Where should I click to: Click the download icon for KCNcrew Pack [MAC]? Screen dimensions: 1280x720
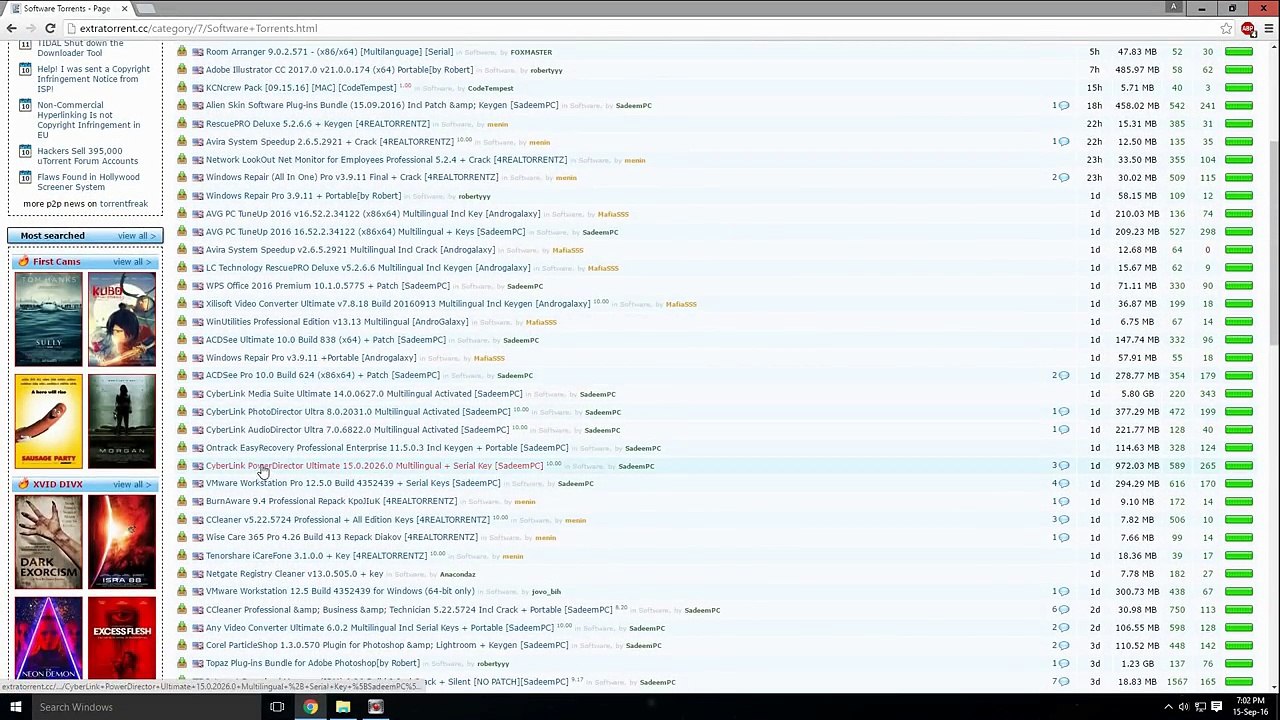(x=182, y=88)
